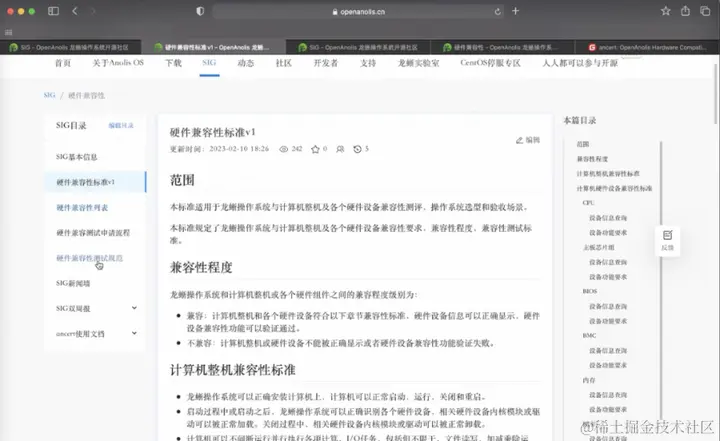Jump to 兼容性程度 in the page outline

[x=592, y=159]
